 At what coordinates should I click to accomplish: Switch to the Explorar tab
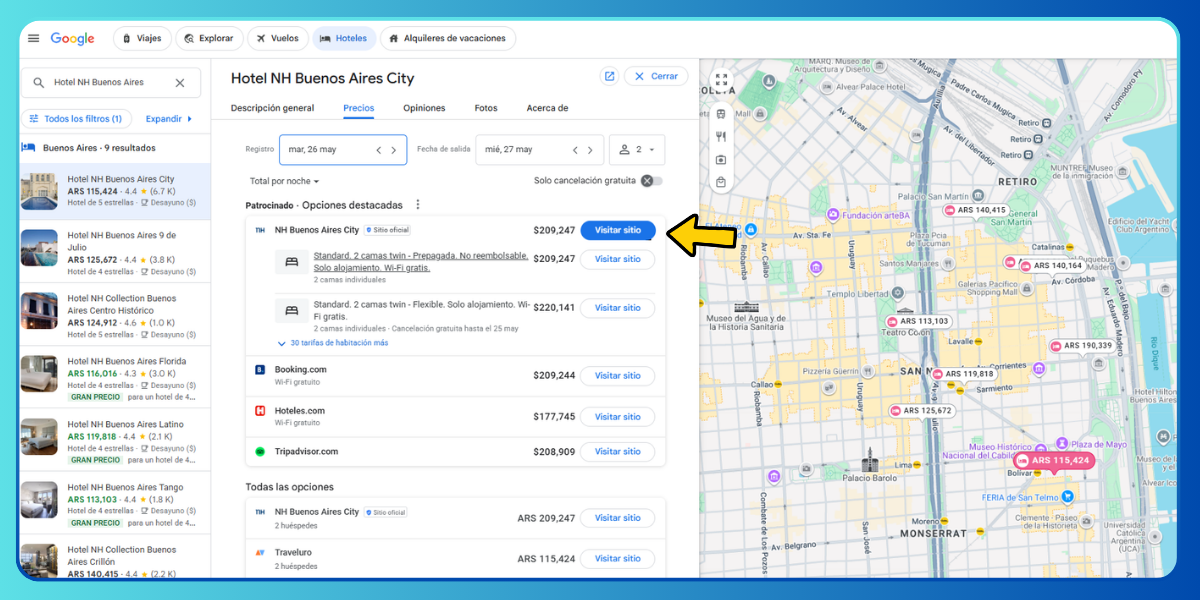(209, 38)
